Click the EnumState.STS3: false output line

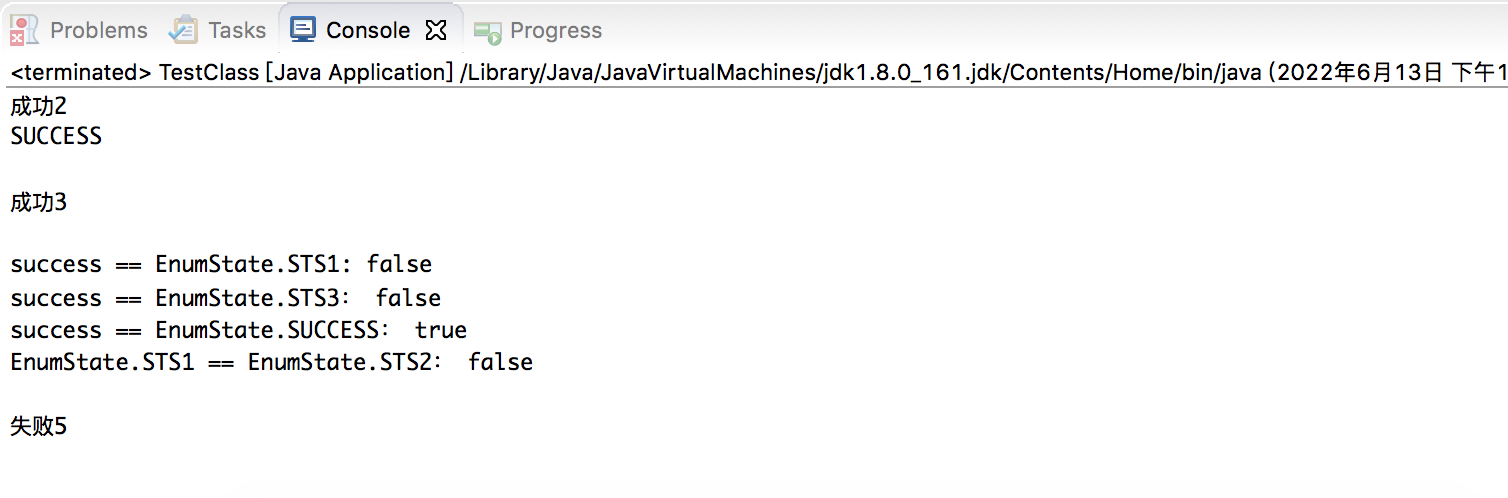[225, 298]
